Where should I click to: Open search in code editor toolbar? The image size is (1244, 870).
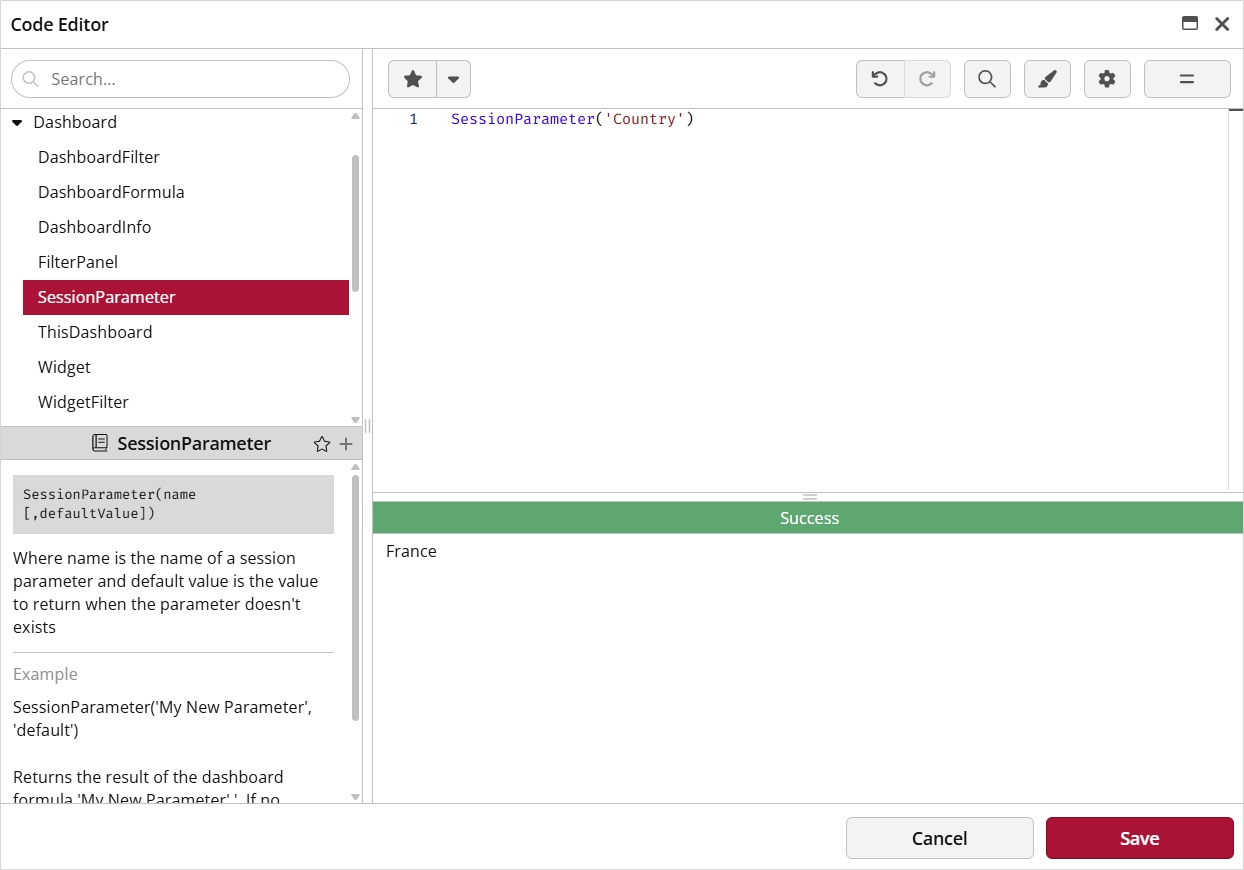[987, 79]
